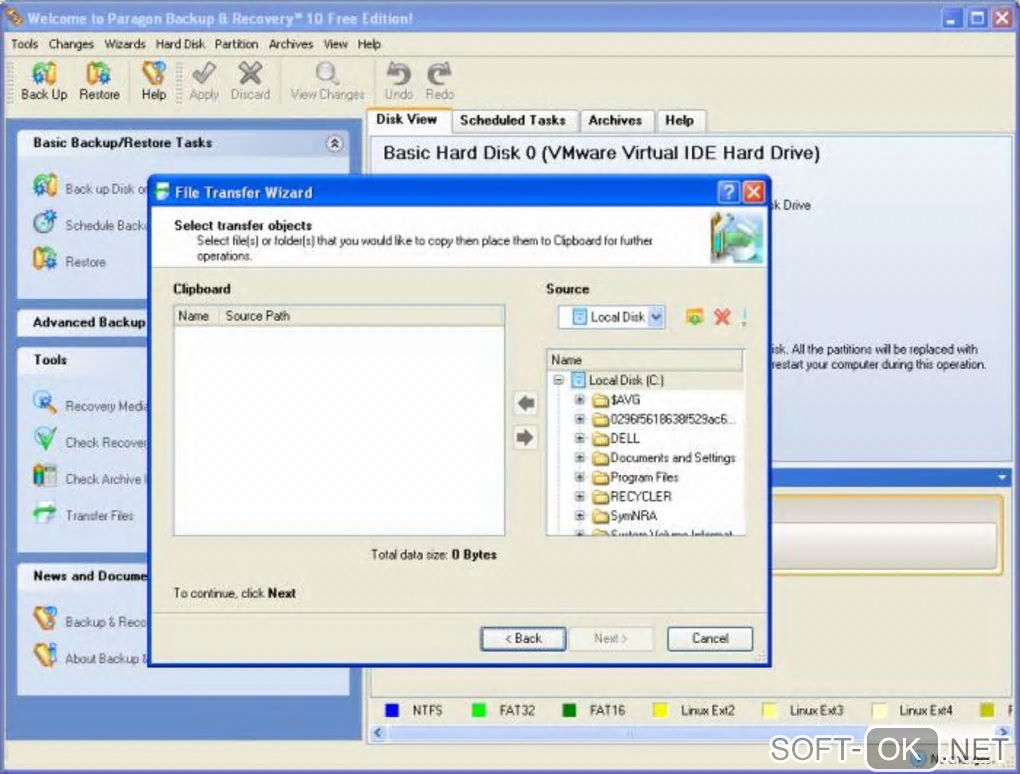Click the Check Archive sidebar icon
This screenshot has height=774, width=1020.
45,475
